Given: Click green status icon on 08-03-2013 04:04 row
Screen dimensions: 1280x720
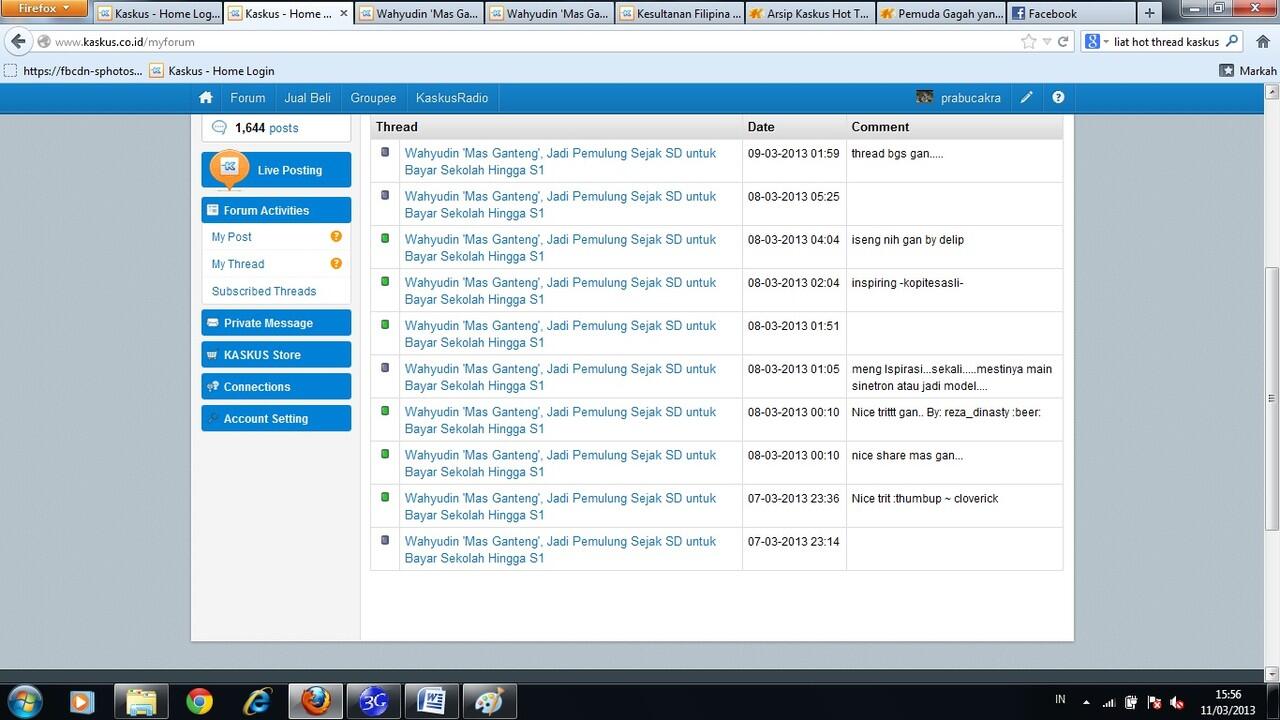Looking at the screenshot, I should click(x=385, y=239).
